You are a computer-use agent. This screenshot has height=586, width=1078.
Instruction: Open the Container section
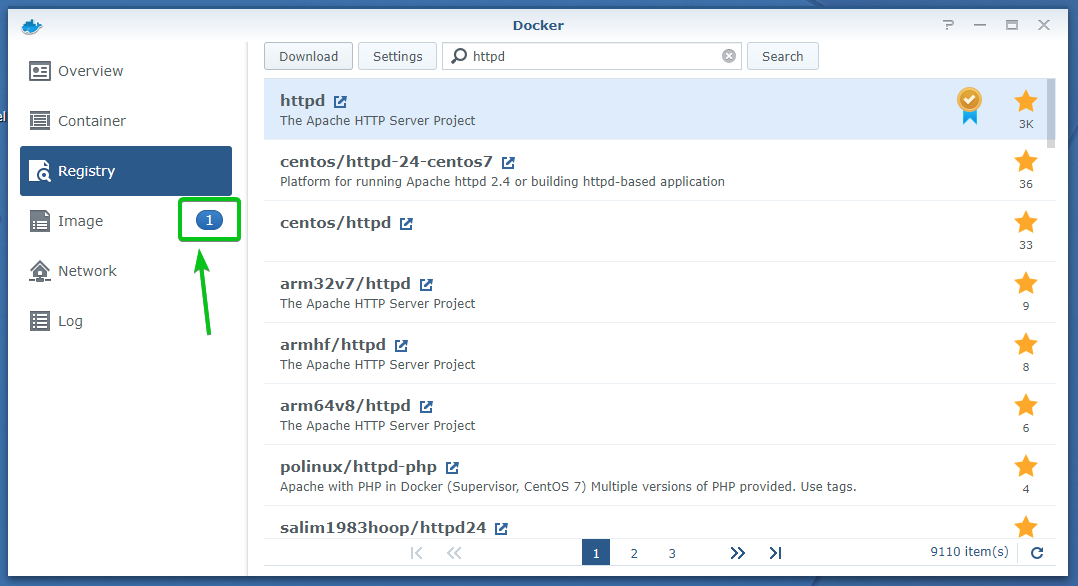[x=91, y=121]
